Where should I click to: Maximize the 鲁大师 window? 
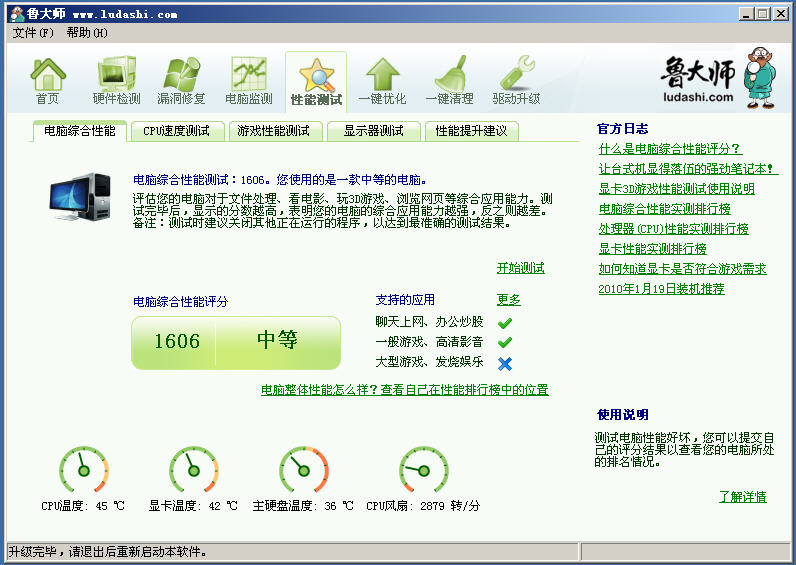pos(762,14)
